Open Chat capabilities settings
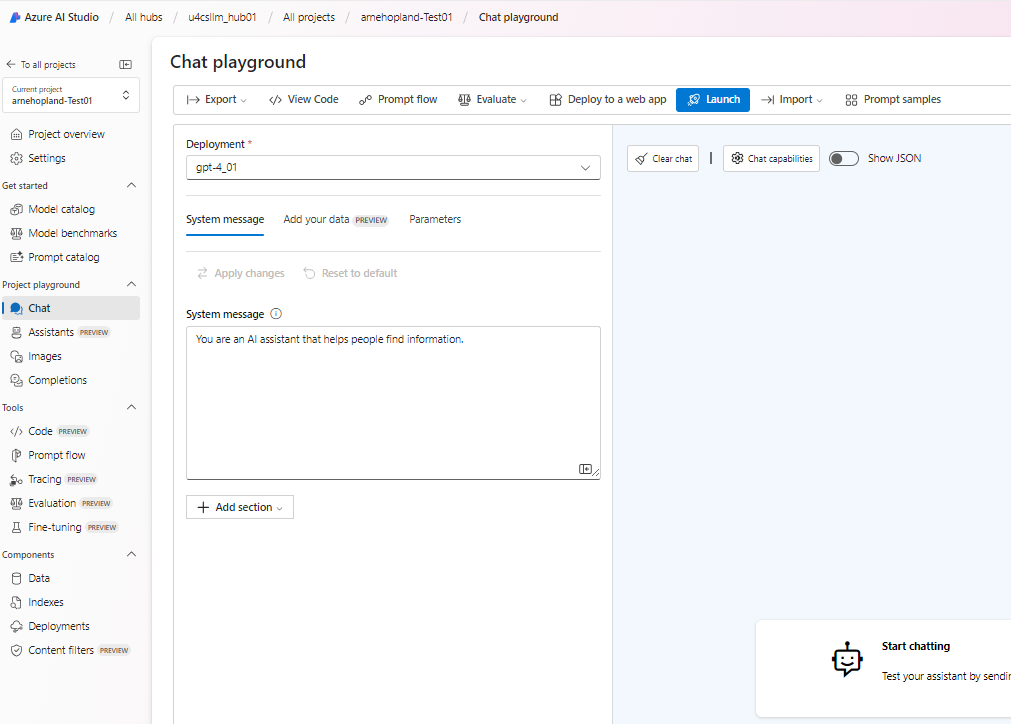Image resolution: width=1011 pixels, height=724 pixels. 771,159
